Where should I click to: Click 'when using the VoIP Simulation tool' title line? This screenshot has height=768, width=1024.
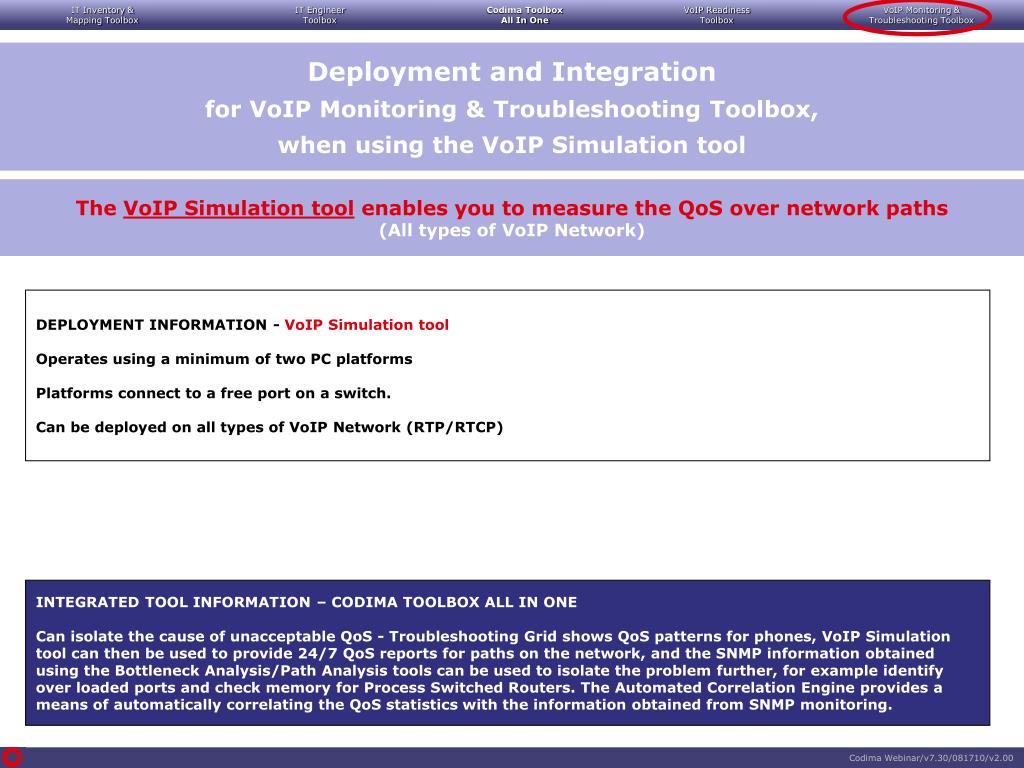click(x=512, y=145)
